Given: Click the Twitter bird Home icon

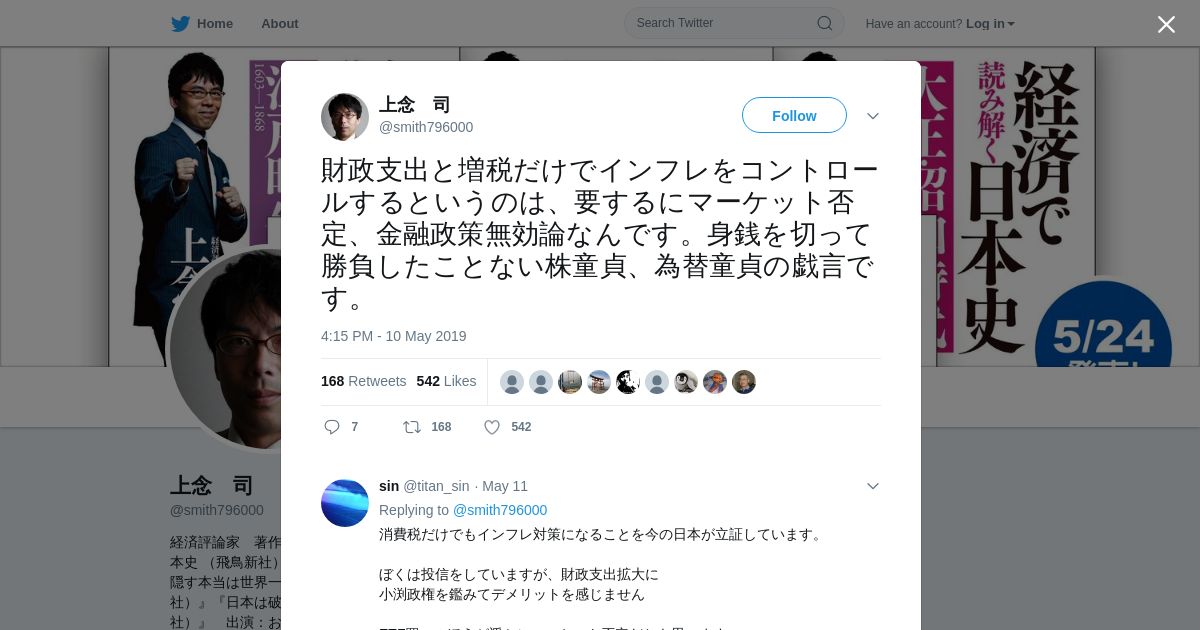Looking at the screenshot, I should tap(180, 23).
